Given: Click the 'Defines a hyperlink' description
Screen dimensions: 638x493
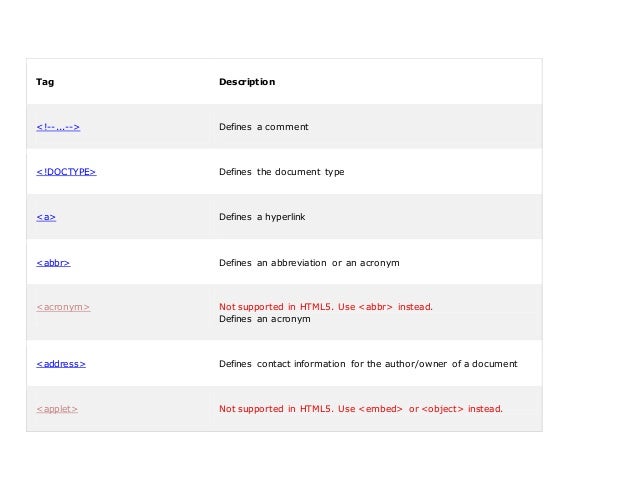Looking at the screenshot, I should tap(262, 217).
